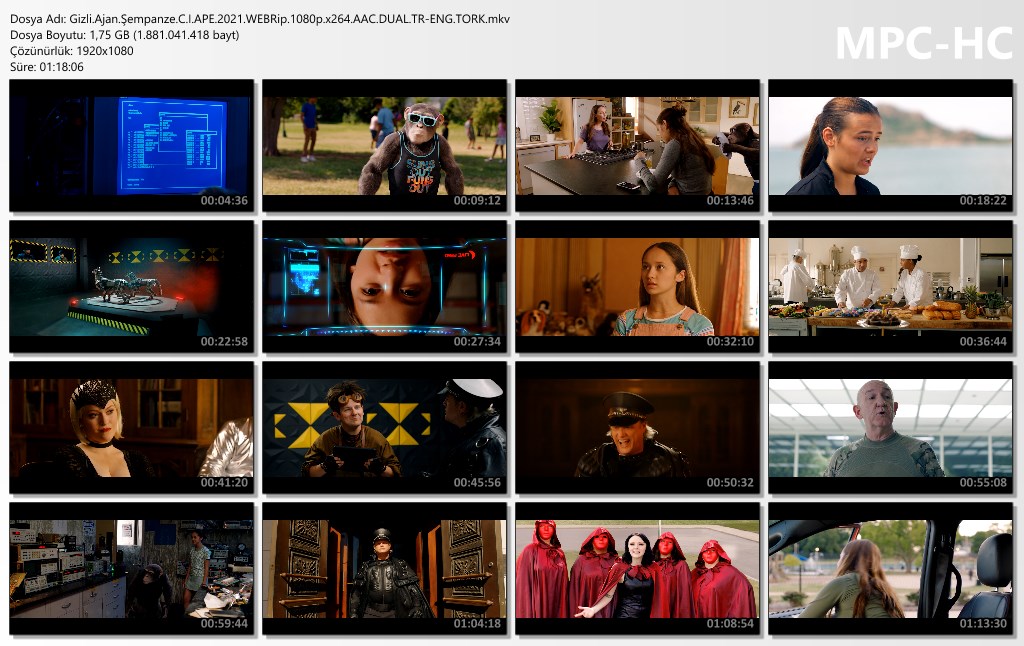Select the thumbnail at 00:22:58
The image size is (1024, 646).
click(131, 287)
